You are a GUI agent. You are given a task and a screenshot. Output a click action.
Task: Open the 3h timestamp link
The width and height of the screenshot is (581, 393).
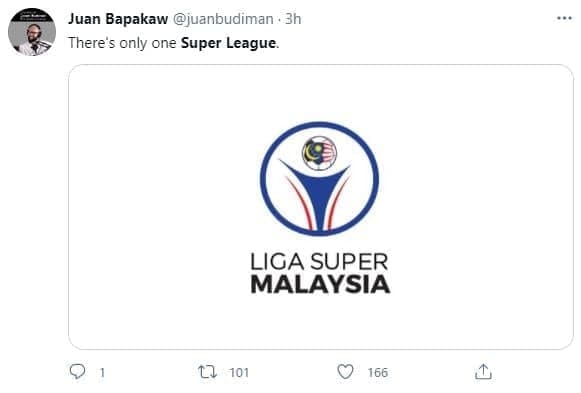point(293,19)
